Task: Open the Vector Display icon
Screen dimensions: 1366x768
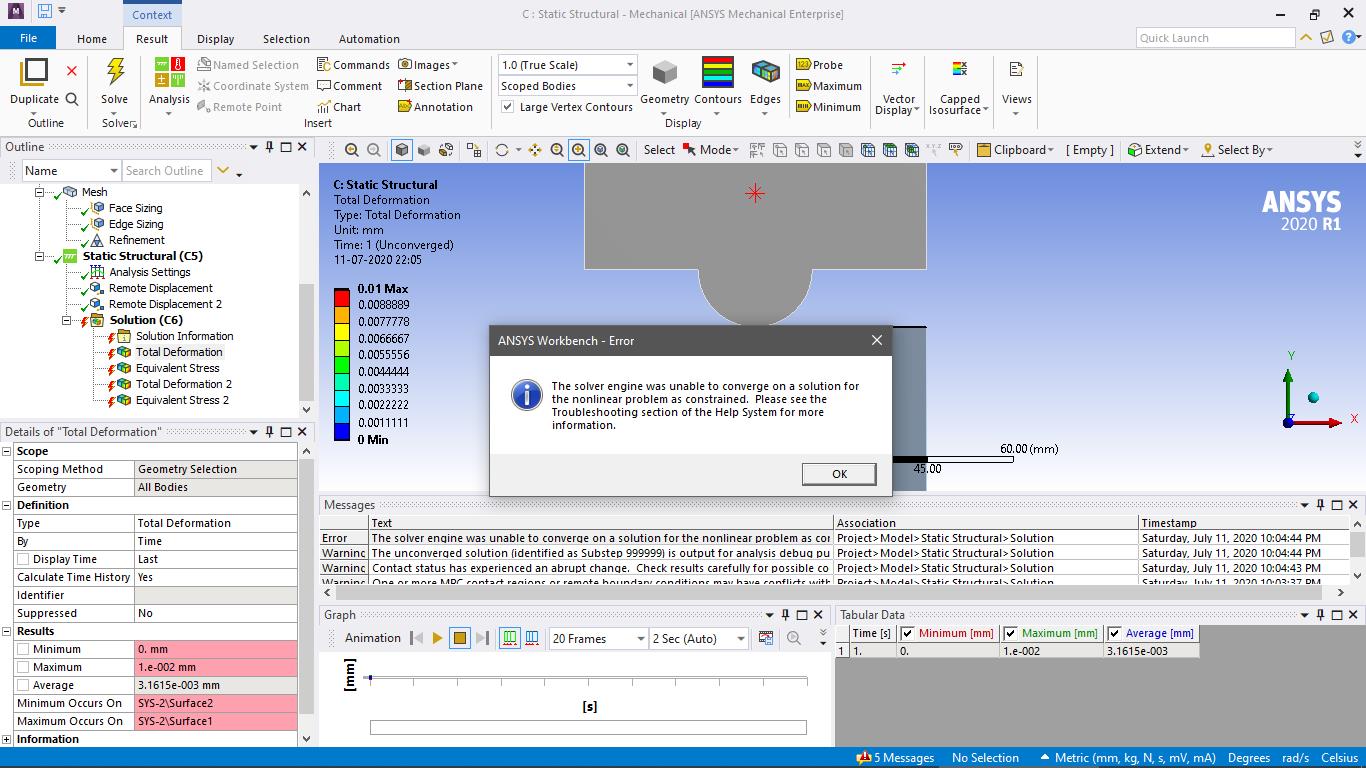Action: tap(898, 70)
